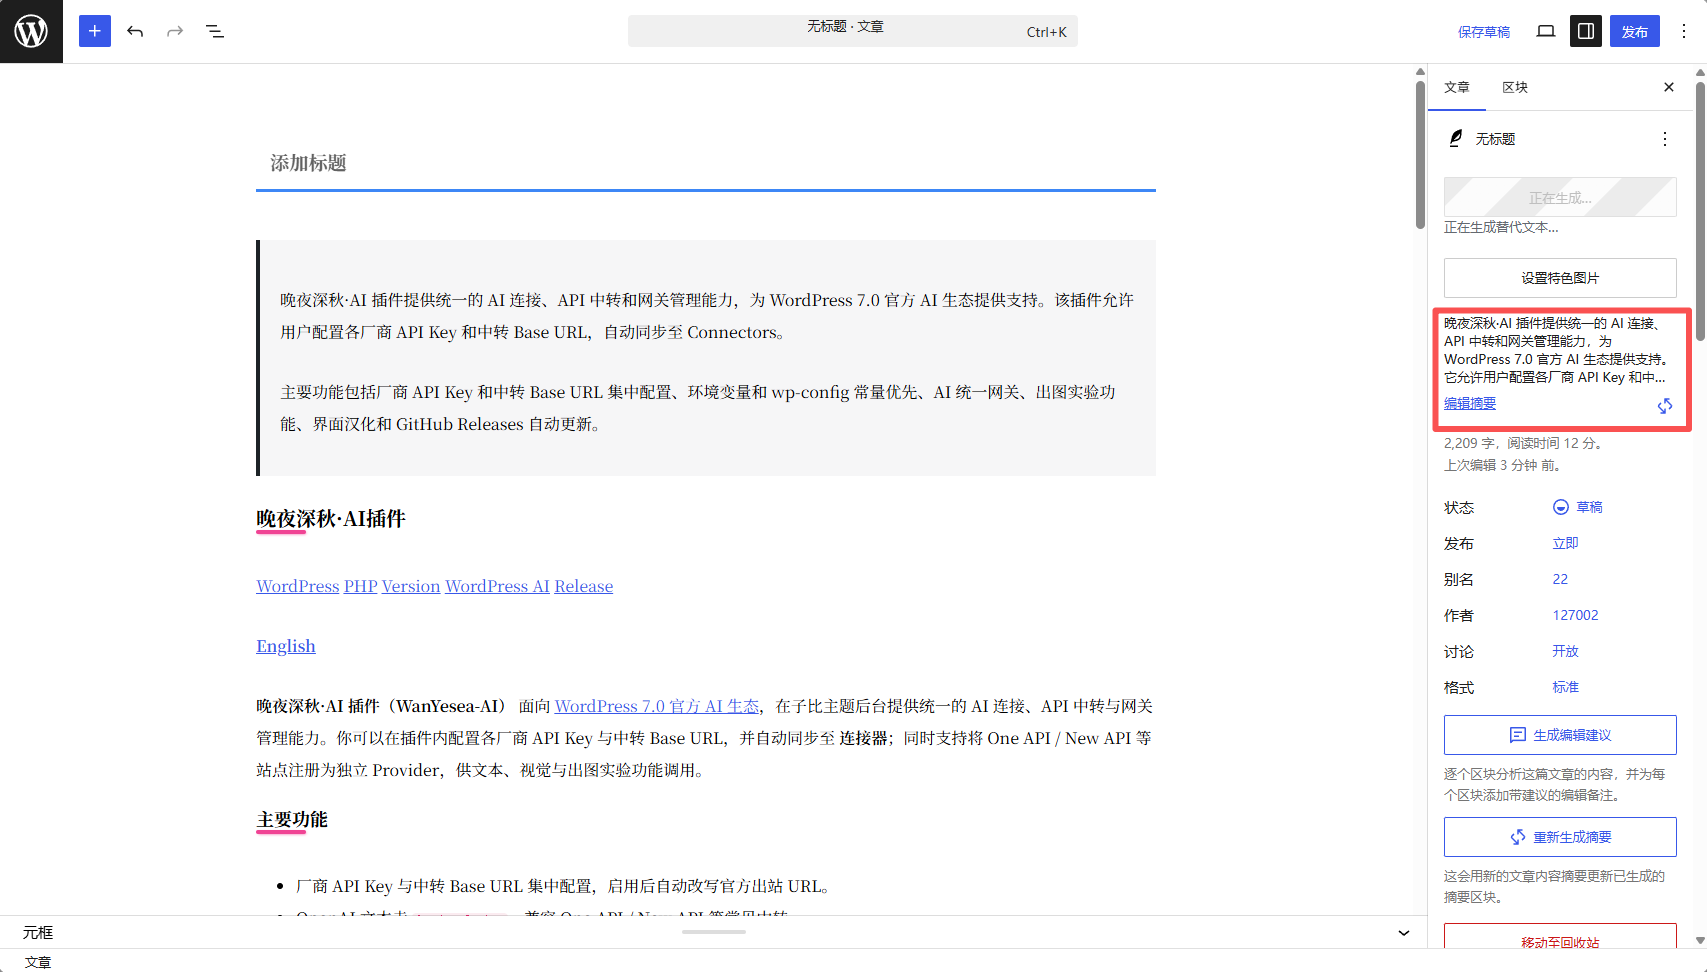Close the settings sidebar
This screenshot has width=1707, height=972.
(1669, 87)
